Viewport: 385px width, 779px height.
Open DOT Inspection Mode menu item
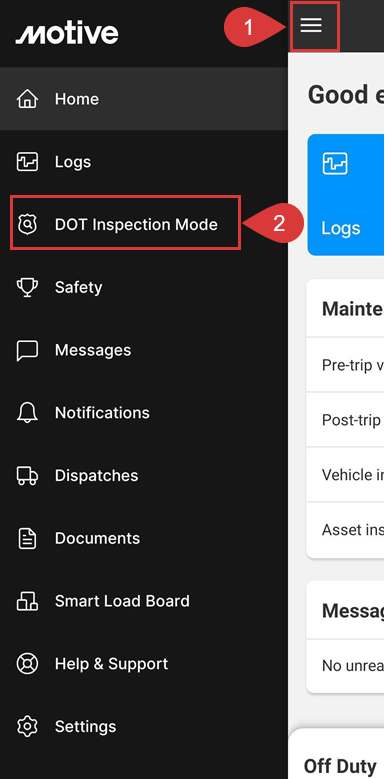coord(126,225)
